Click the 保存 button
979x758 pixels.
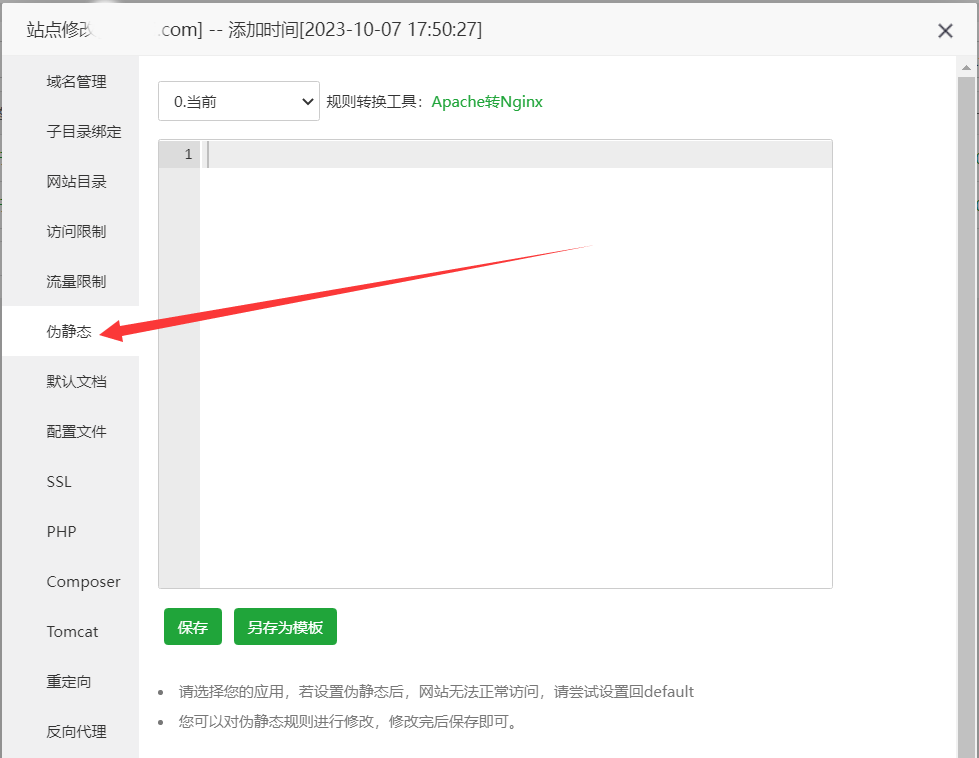tap(193, 627)
